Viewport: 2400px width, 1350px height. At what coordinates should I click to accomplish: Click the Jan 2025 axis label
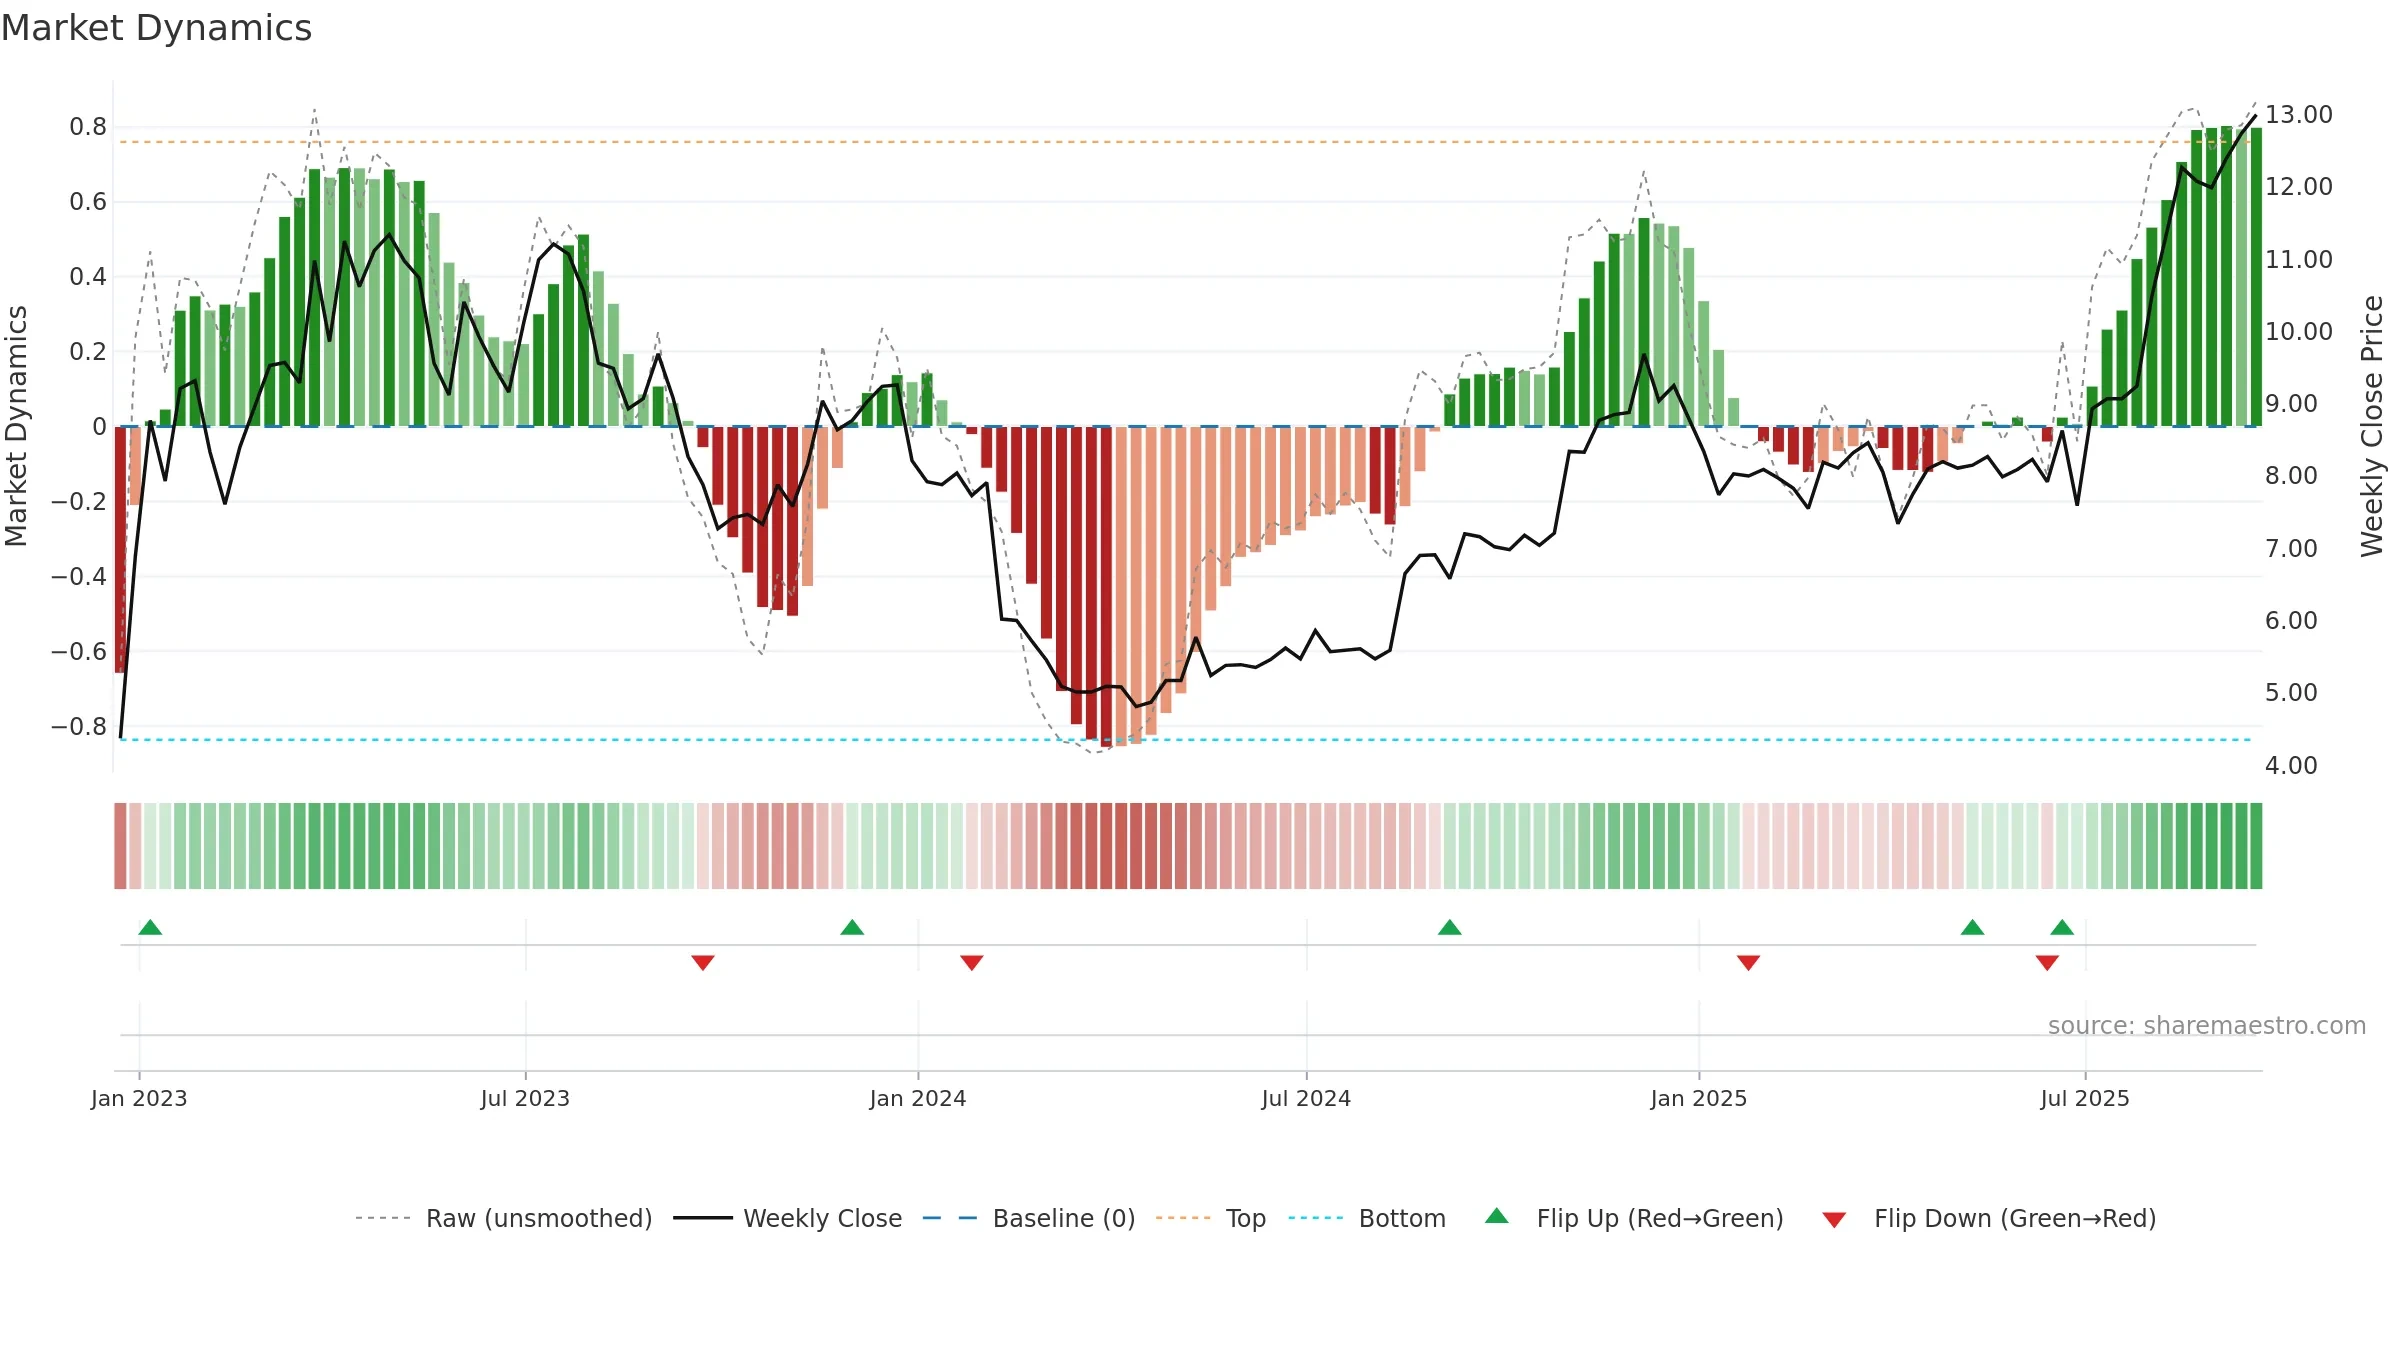click(x=1699, y=1098)
